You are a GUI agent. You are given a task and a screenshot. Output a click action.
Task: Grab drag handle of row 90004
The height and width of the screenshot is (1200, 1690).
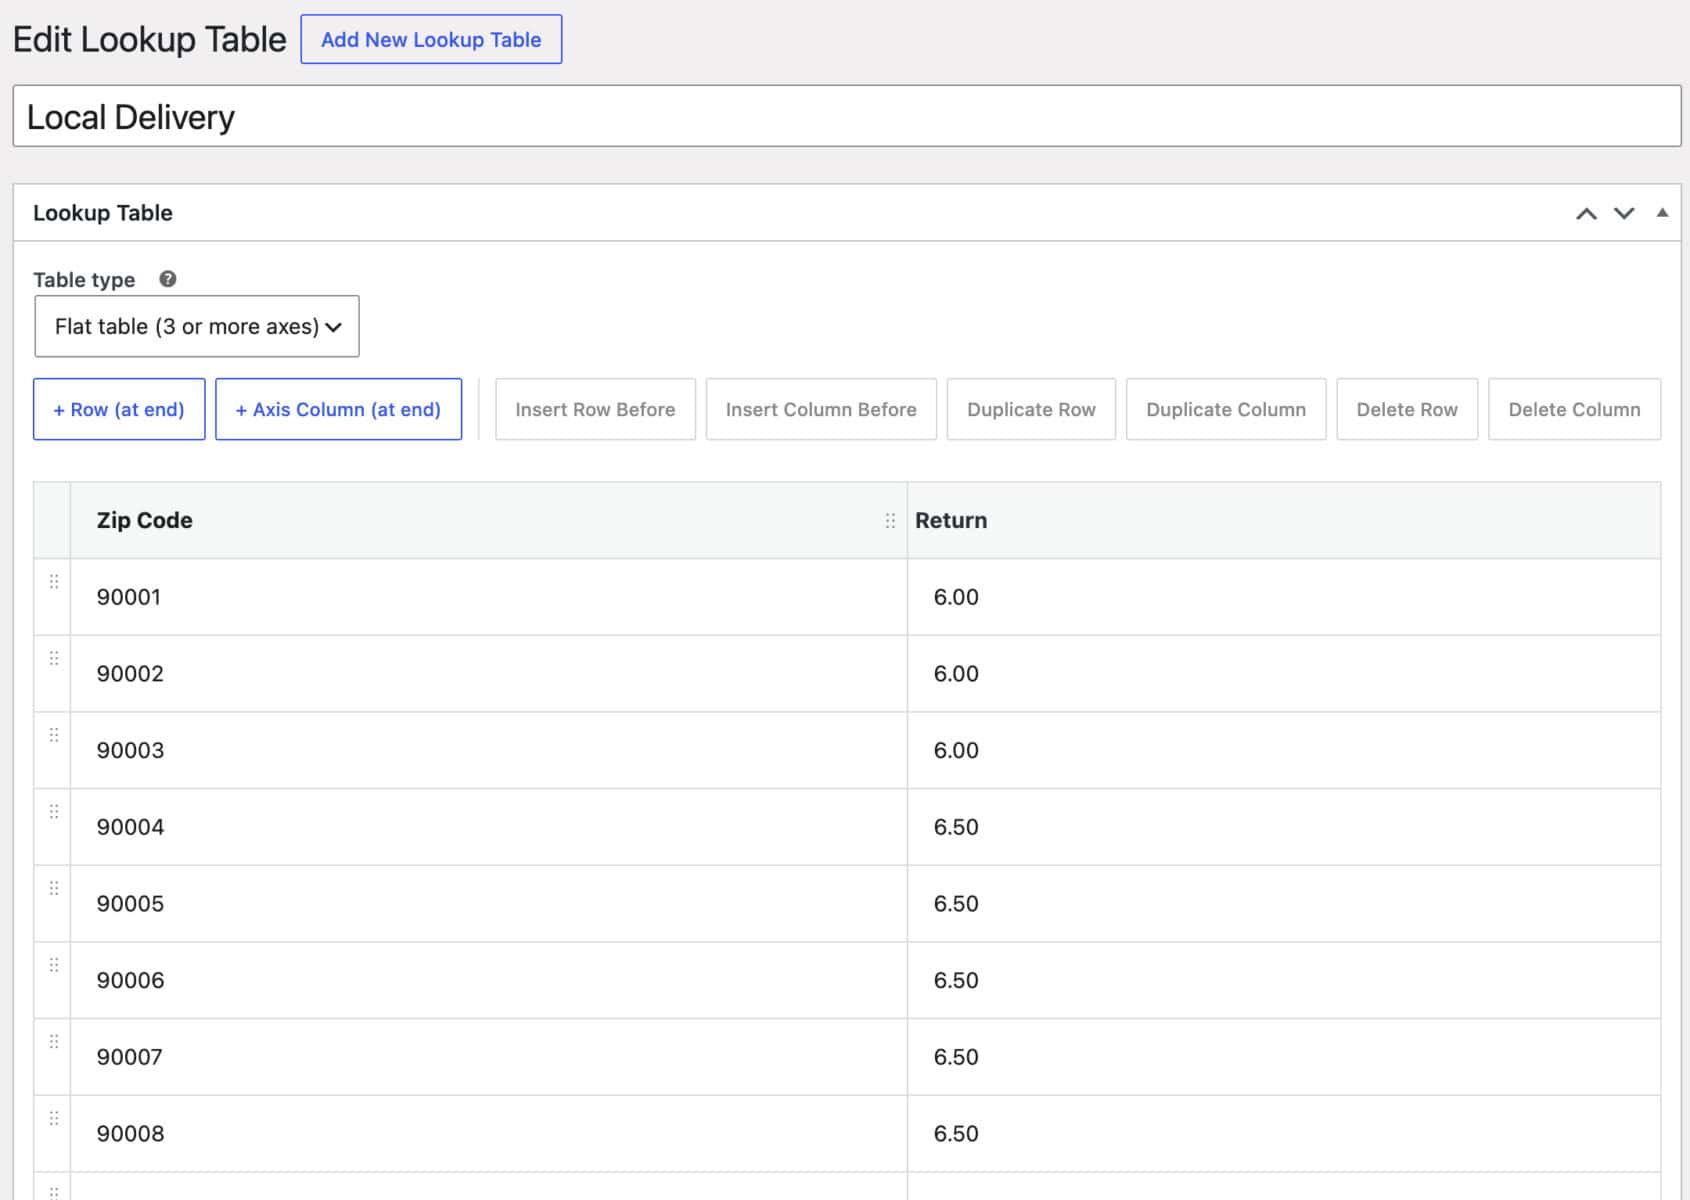coord(54,812)
